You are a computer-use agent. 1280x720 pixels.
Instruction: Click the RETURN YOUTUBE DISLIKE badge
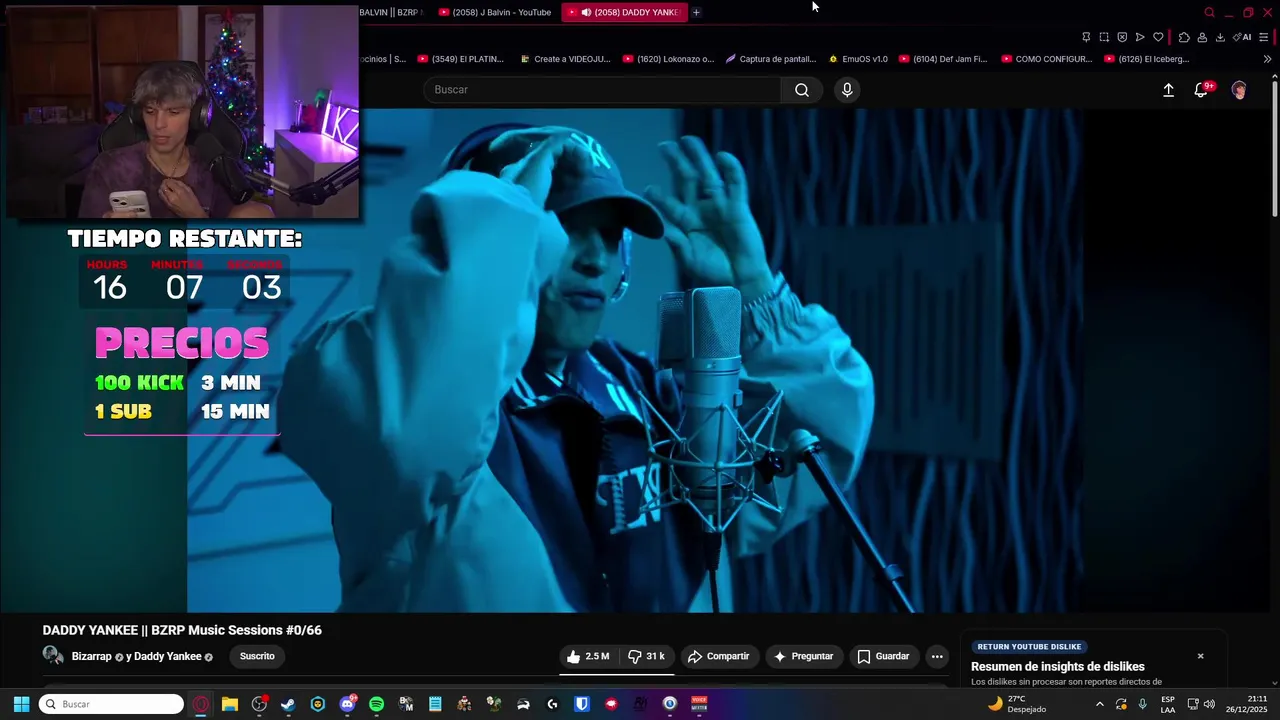pyautogui.click(x=1029, y=647)
